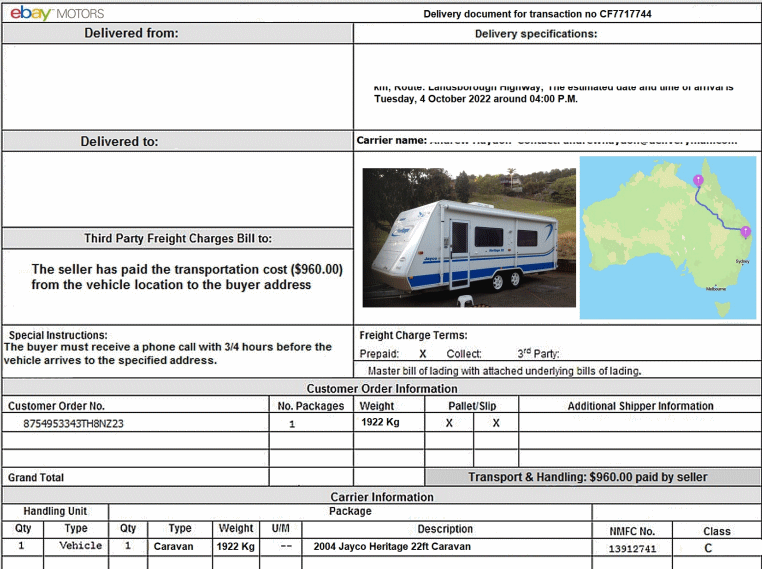
Task: Click '2004 Jayco Heritage 22ft Caravan' description
Action: click(392, 546)
